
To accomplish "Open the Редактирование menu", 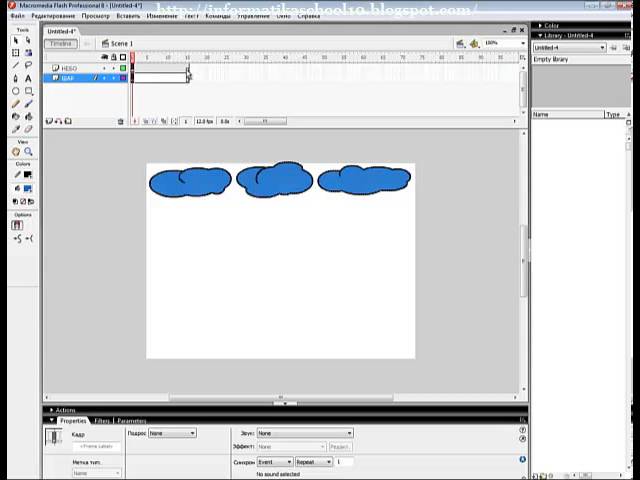I will click(53, 16).
